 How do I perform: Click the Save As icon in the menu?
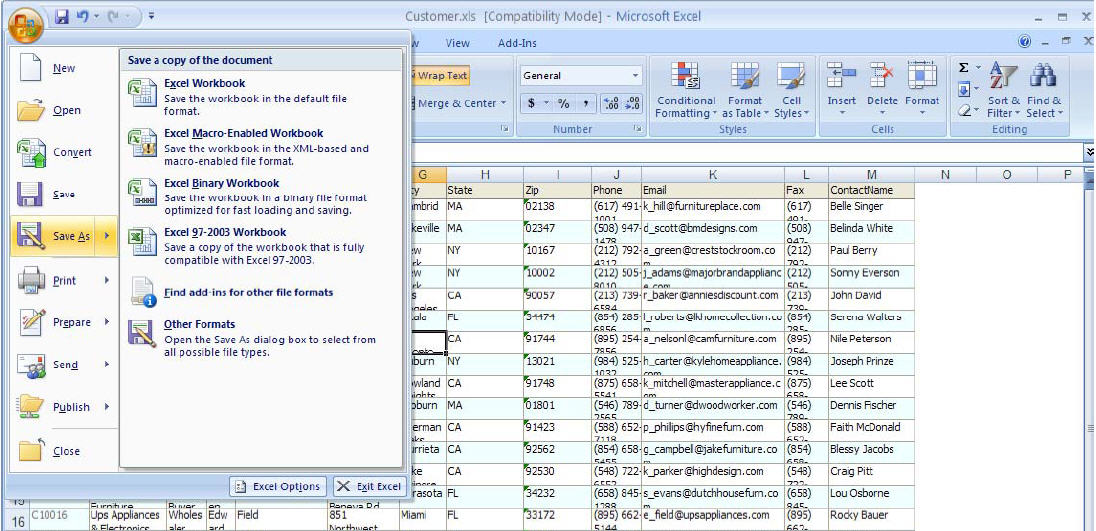tap(31, 236)
